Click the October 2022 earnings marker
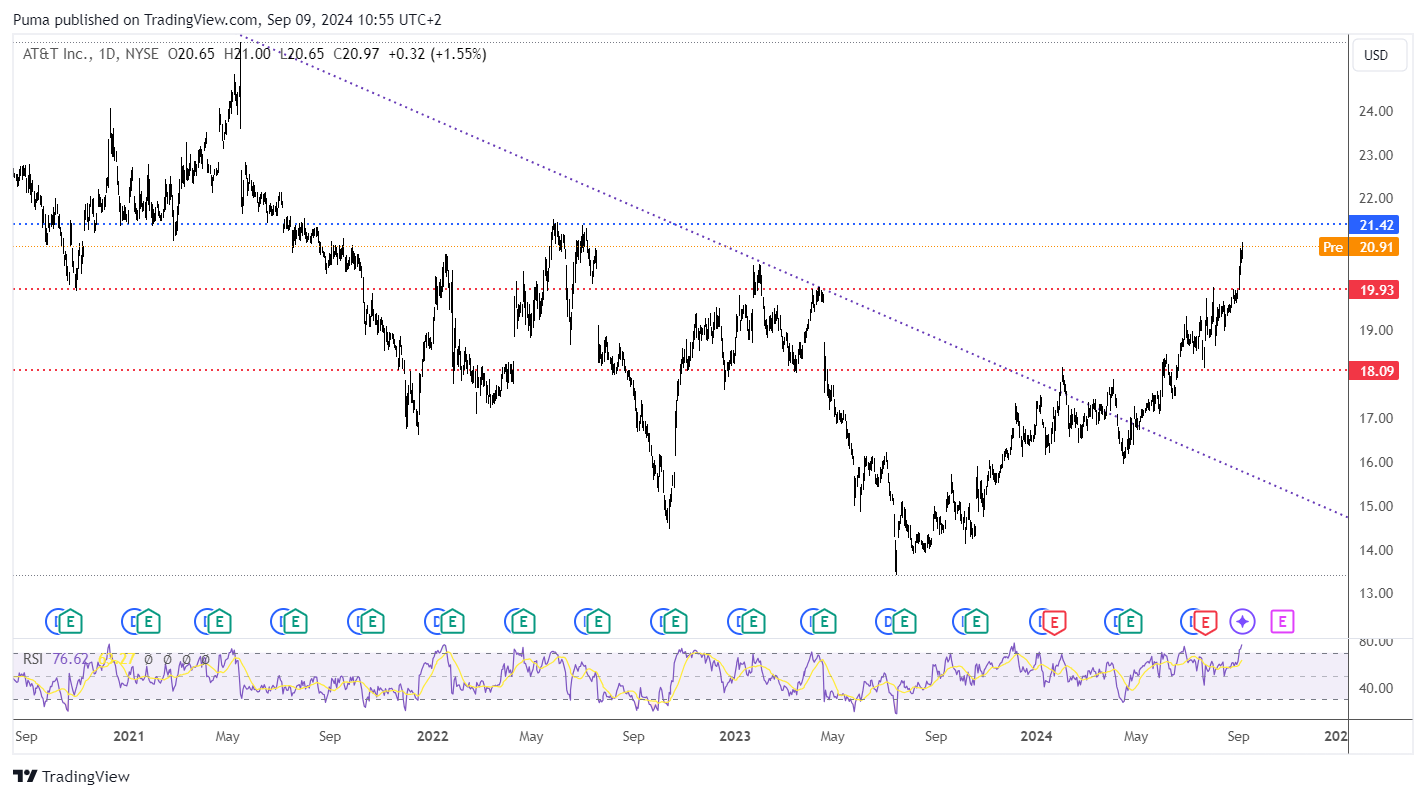 (x=677, y=622)
